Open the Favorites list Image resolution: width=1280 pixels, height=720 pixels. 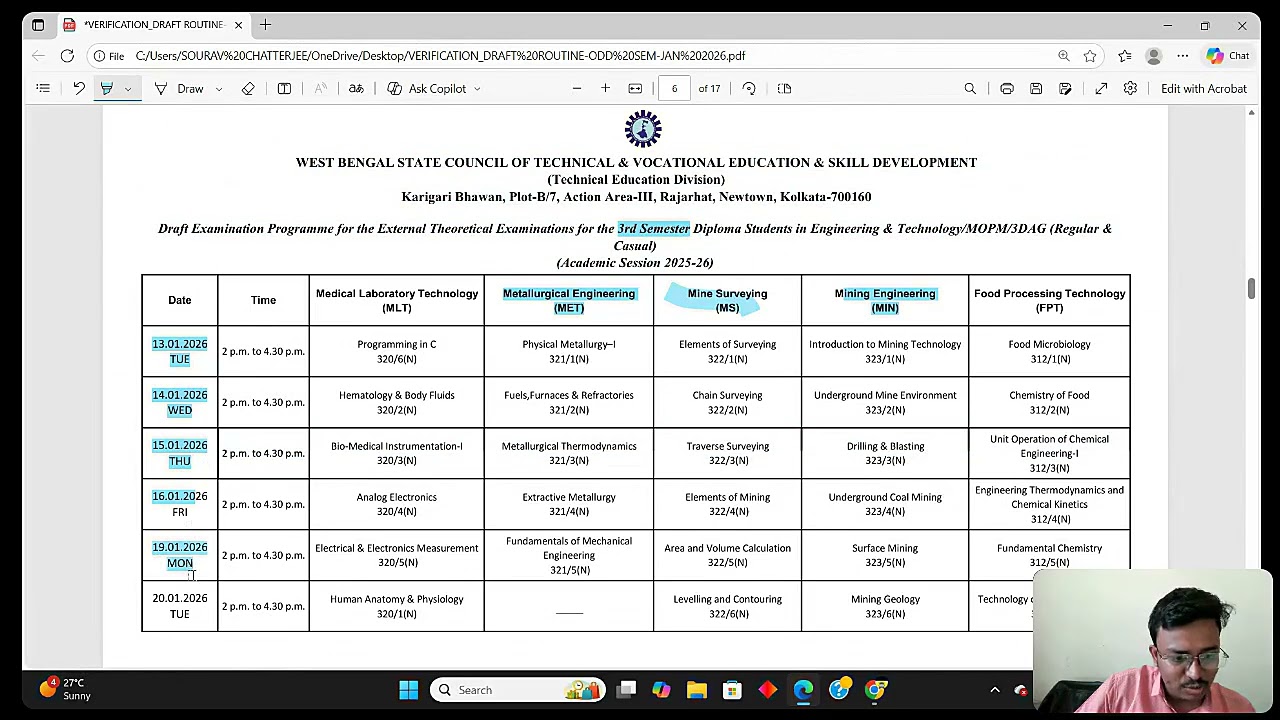(1125, 56)
